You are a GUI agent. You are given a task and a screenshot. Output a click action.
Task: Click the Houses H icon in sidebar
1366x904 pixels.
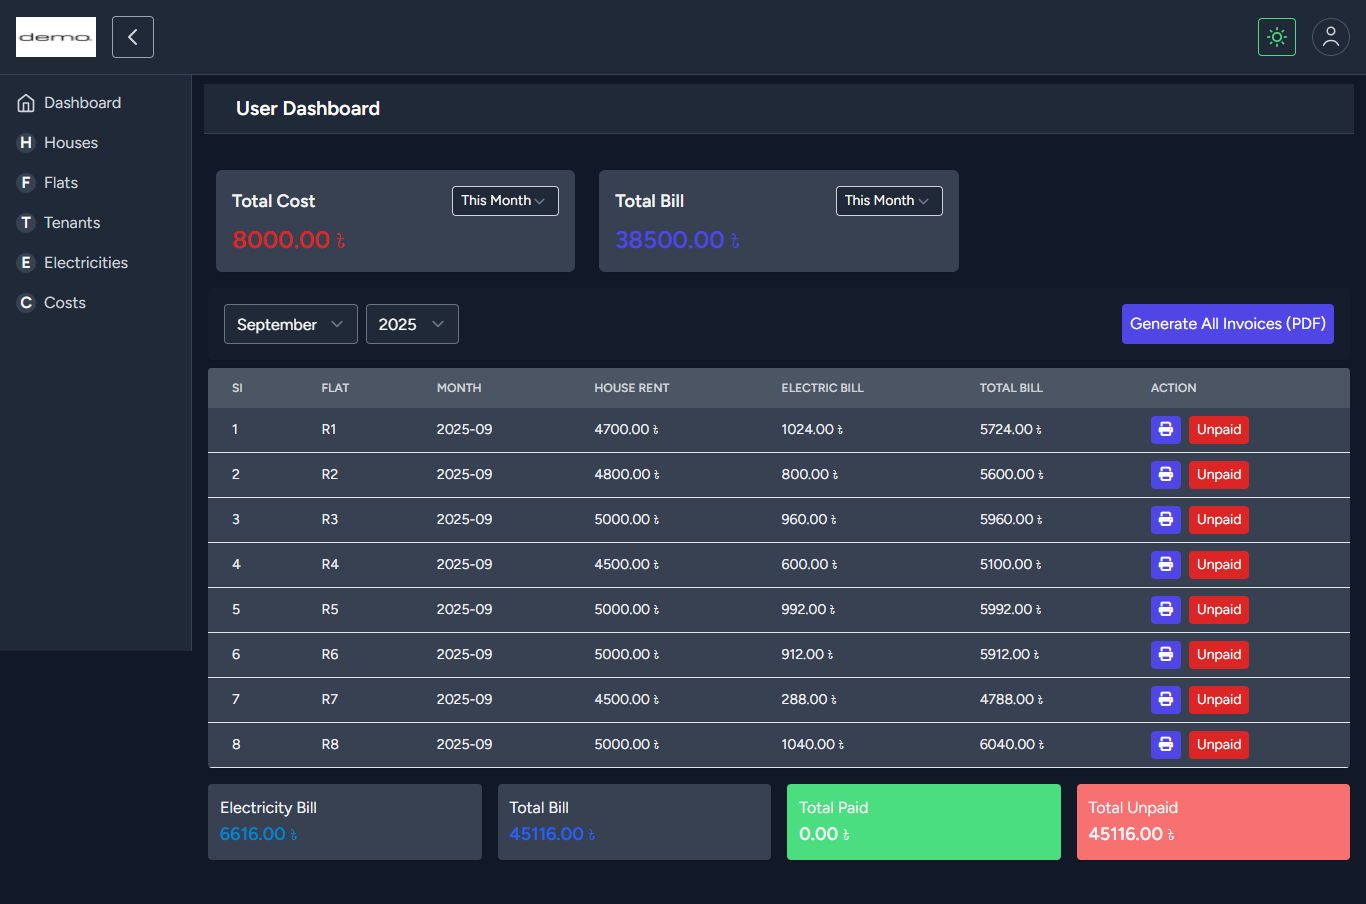pos(26,143)
